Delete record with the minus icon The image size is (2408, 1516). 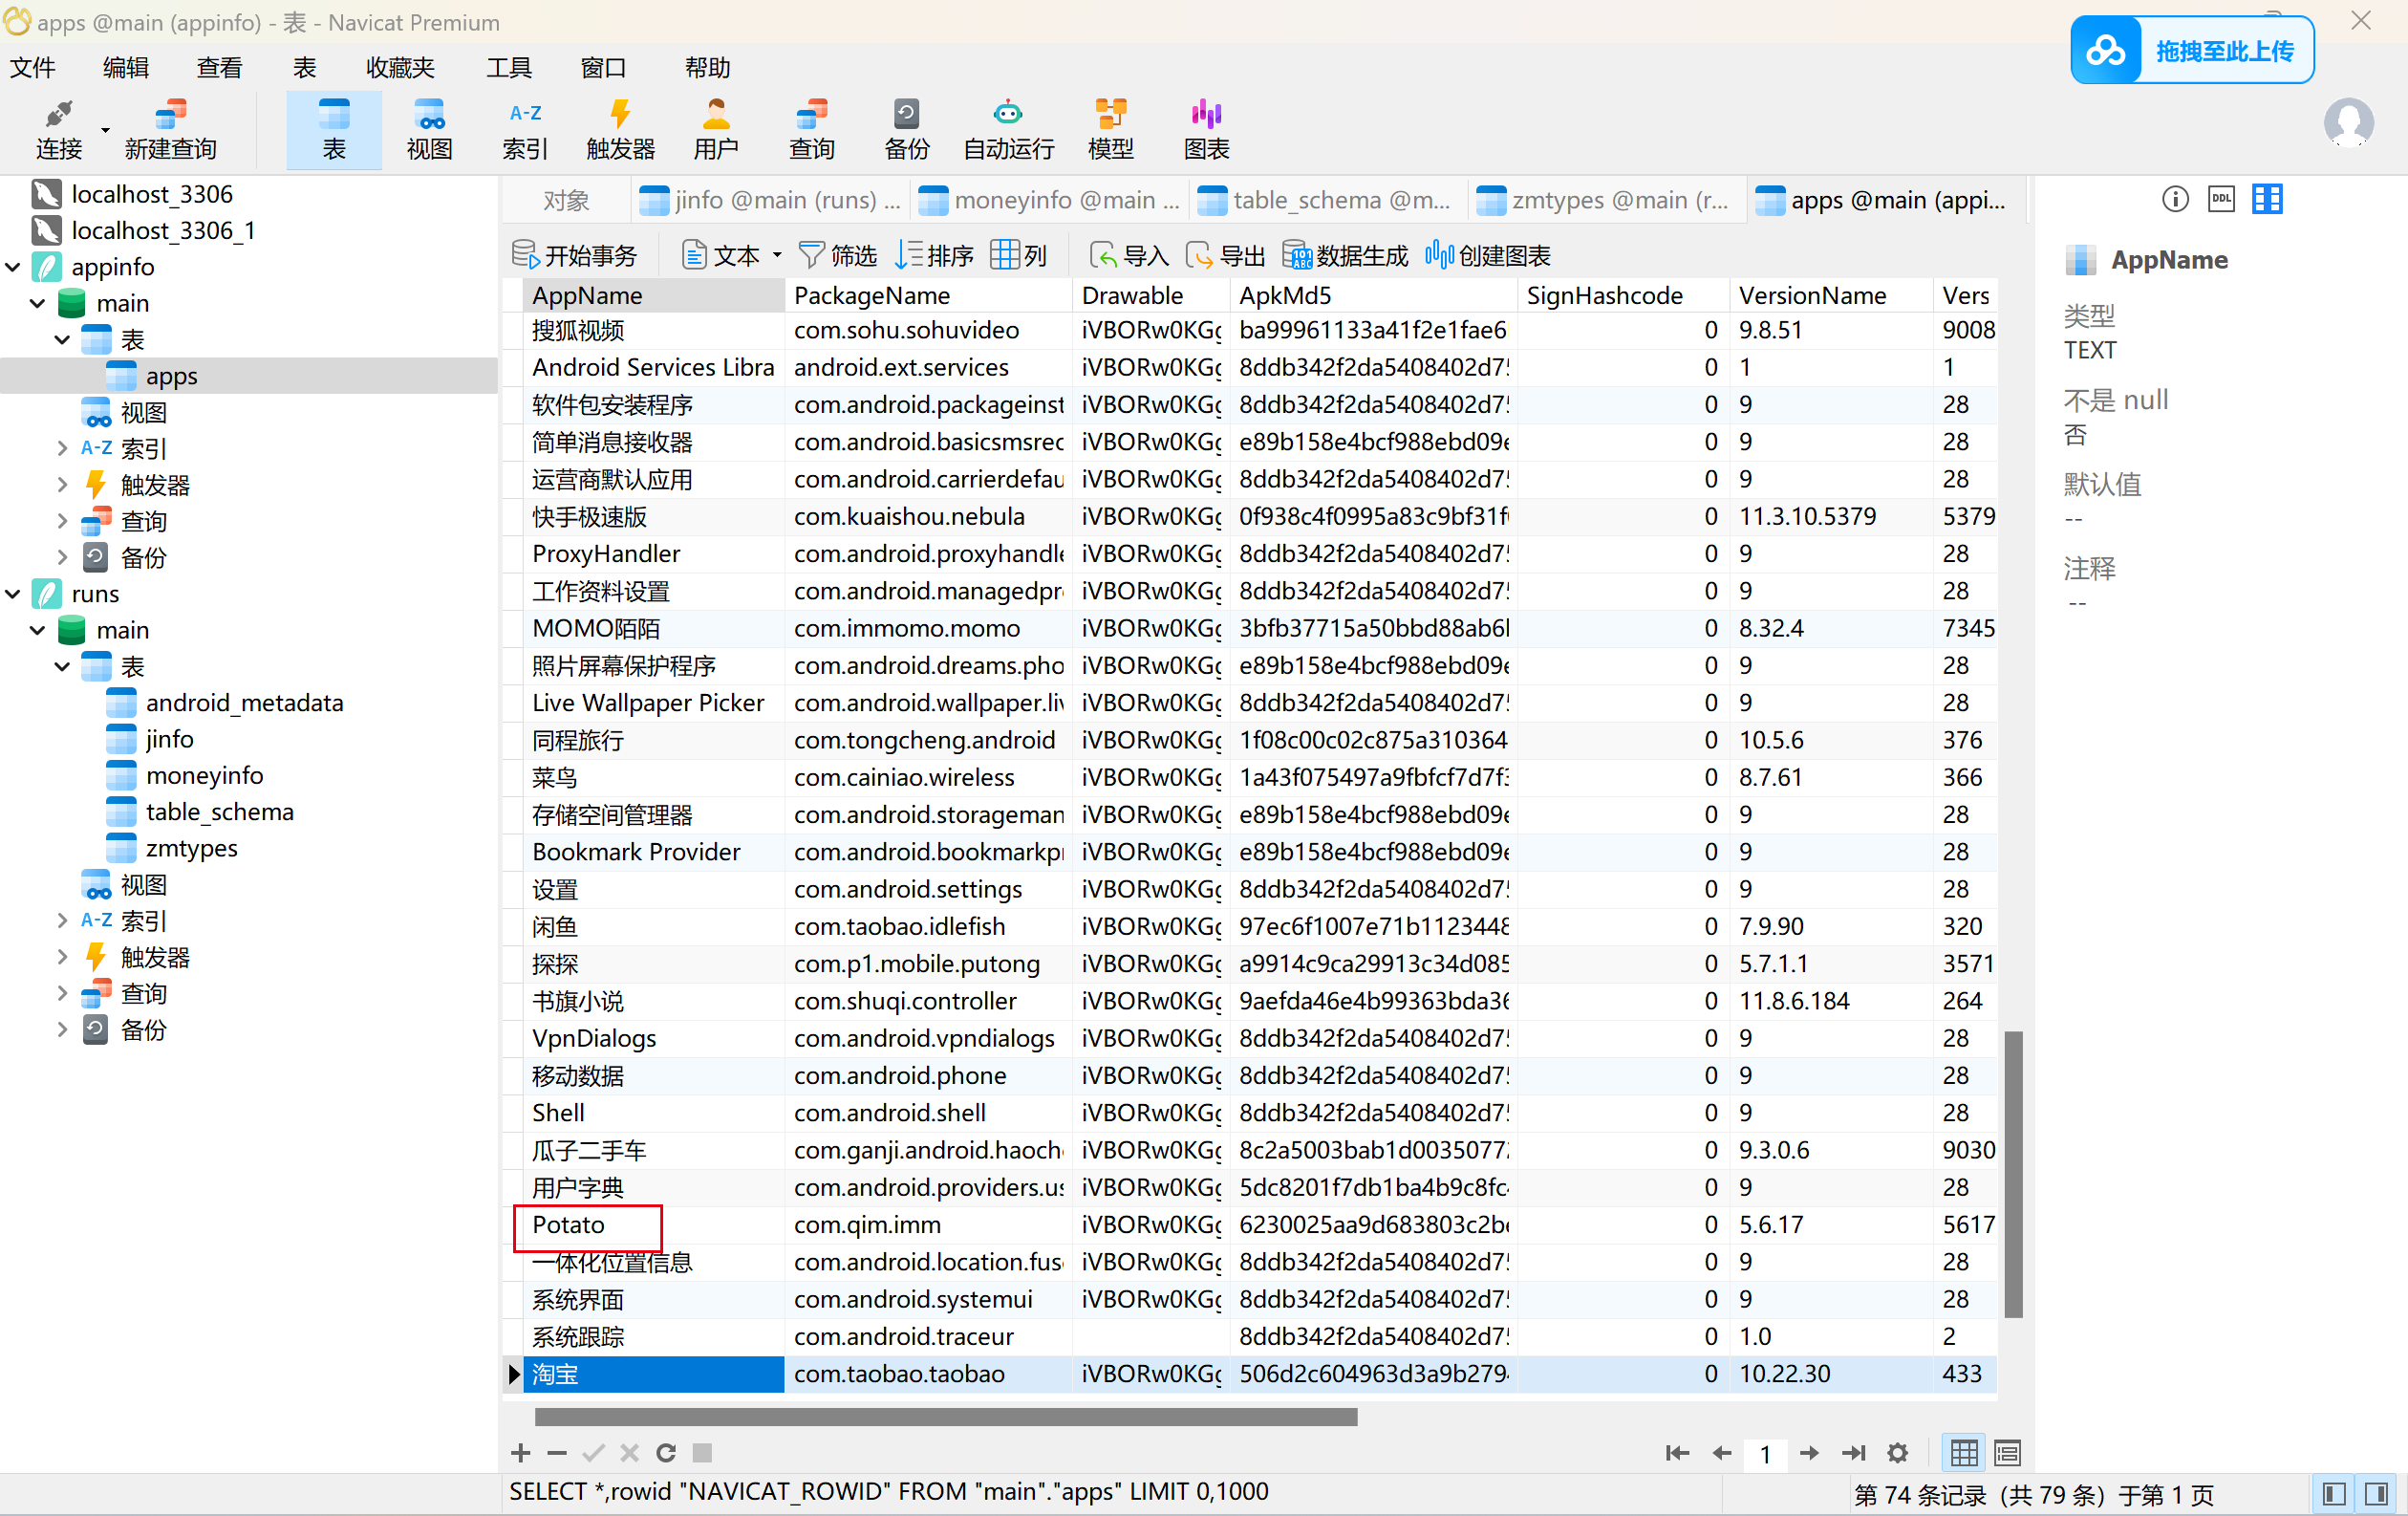(557, 1452)
